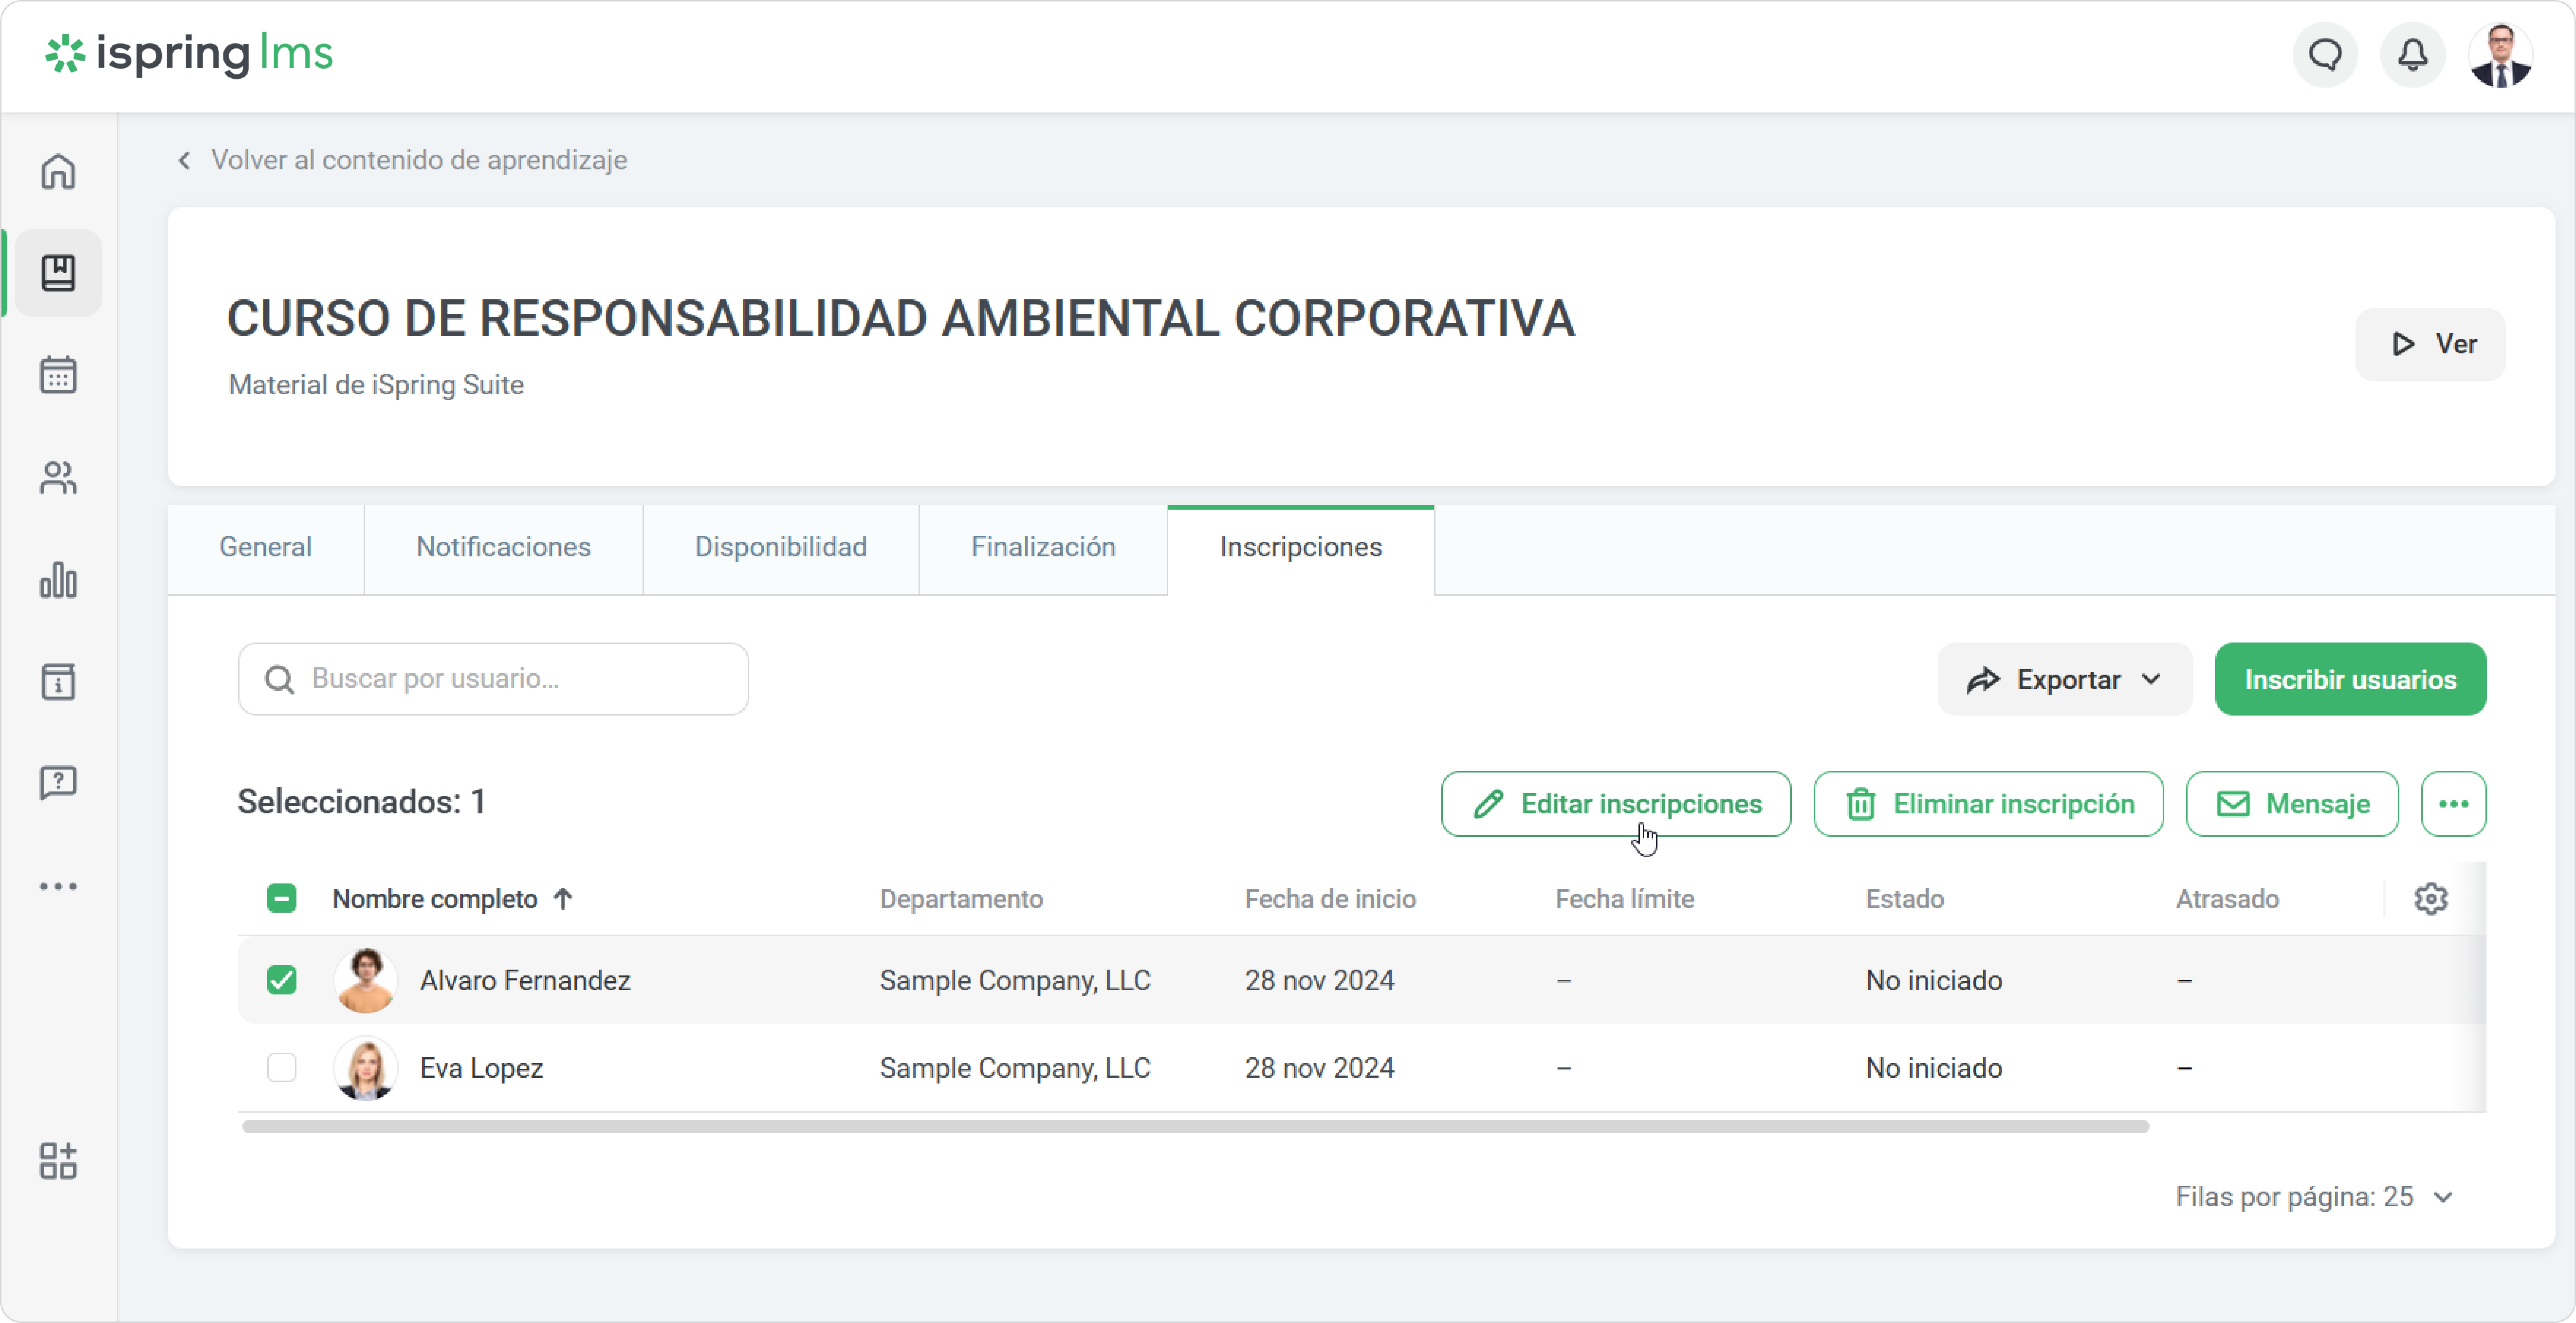The height and width of the screenshot is (1323, 2576).
Task: Click Volver al contenido de aprendizaje link
Action: coord(418,160)
